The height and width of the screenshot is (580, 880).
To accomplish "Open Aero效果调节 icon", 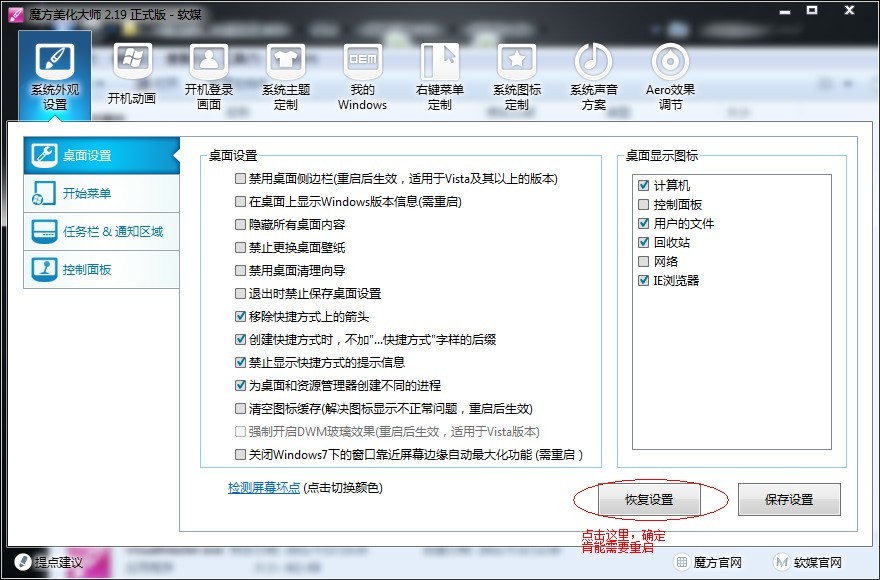I will (670, 62).
